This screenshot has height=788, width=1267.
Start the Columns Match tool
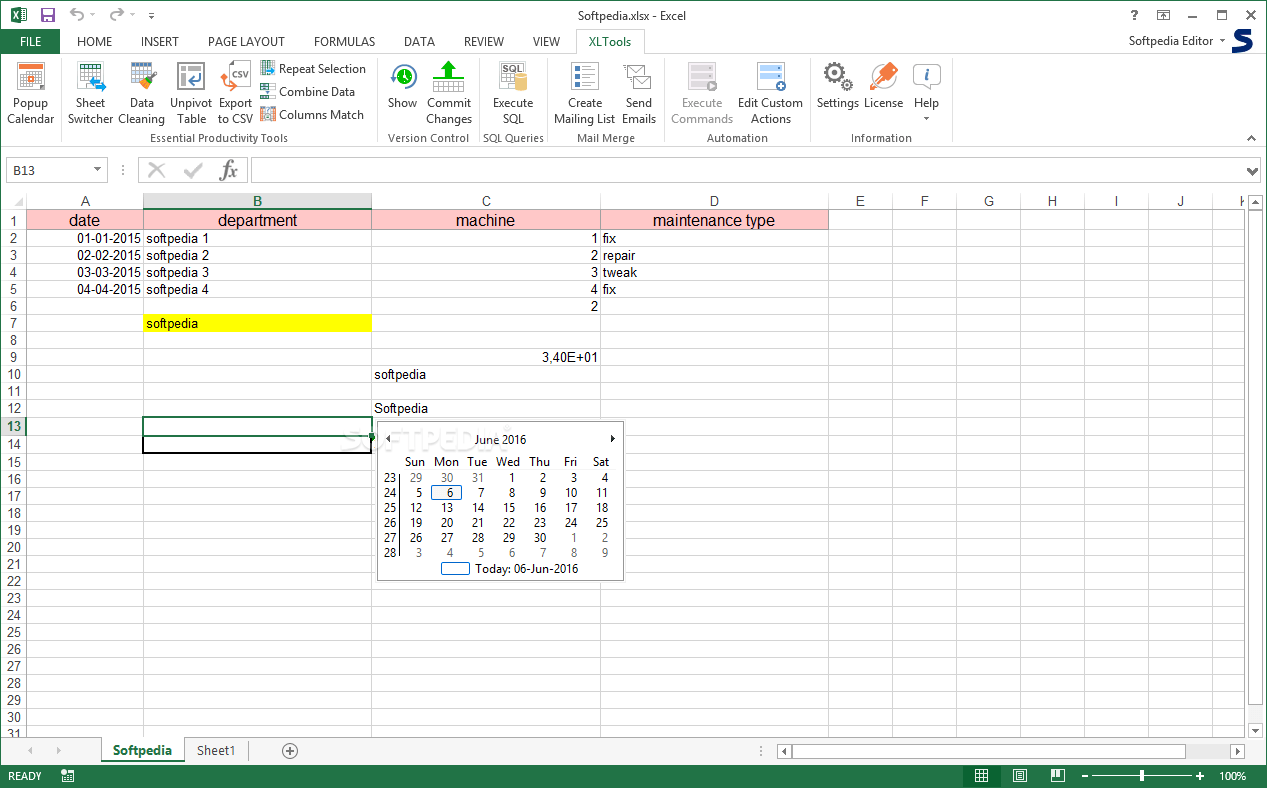tap(312, 114)
